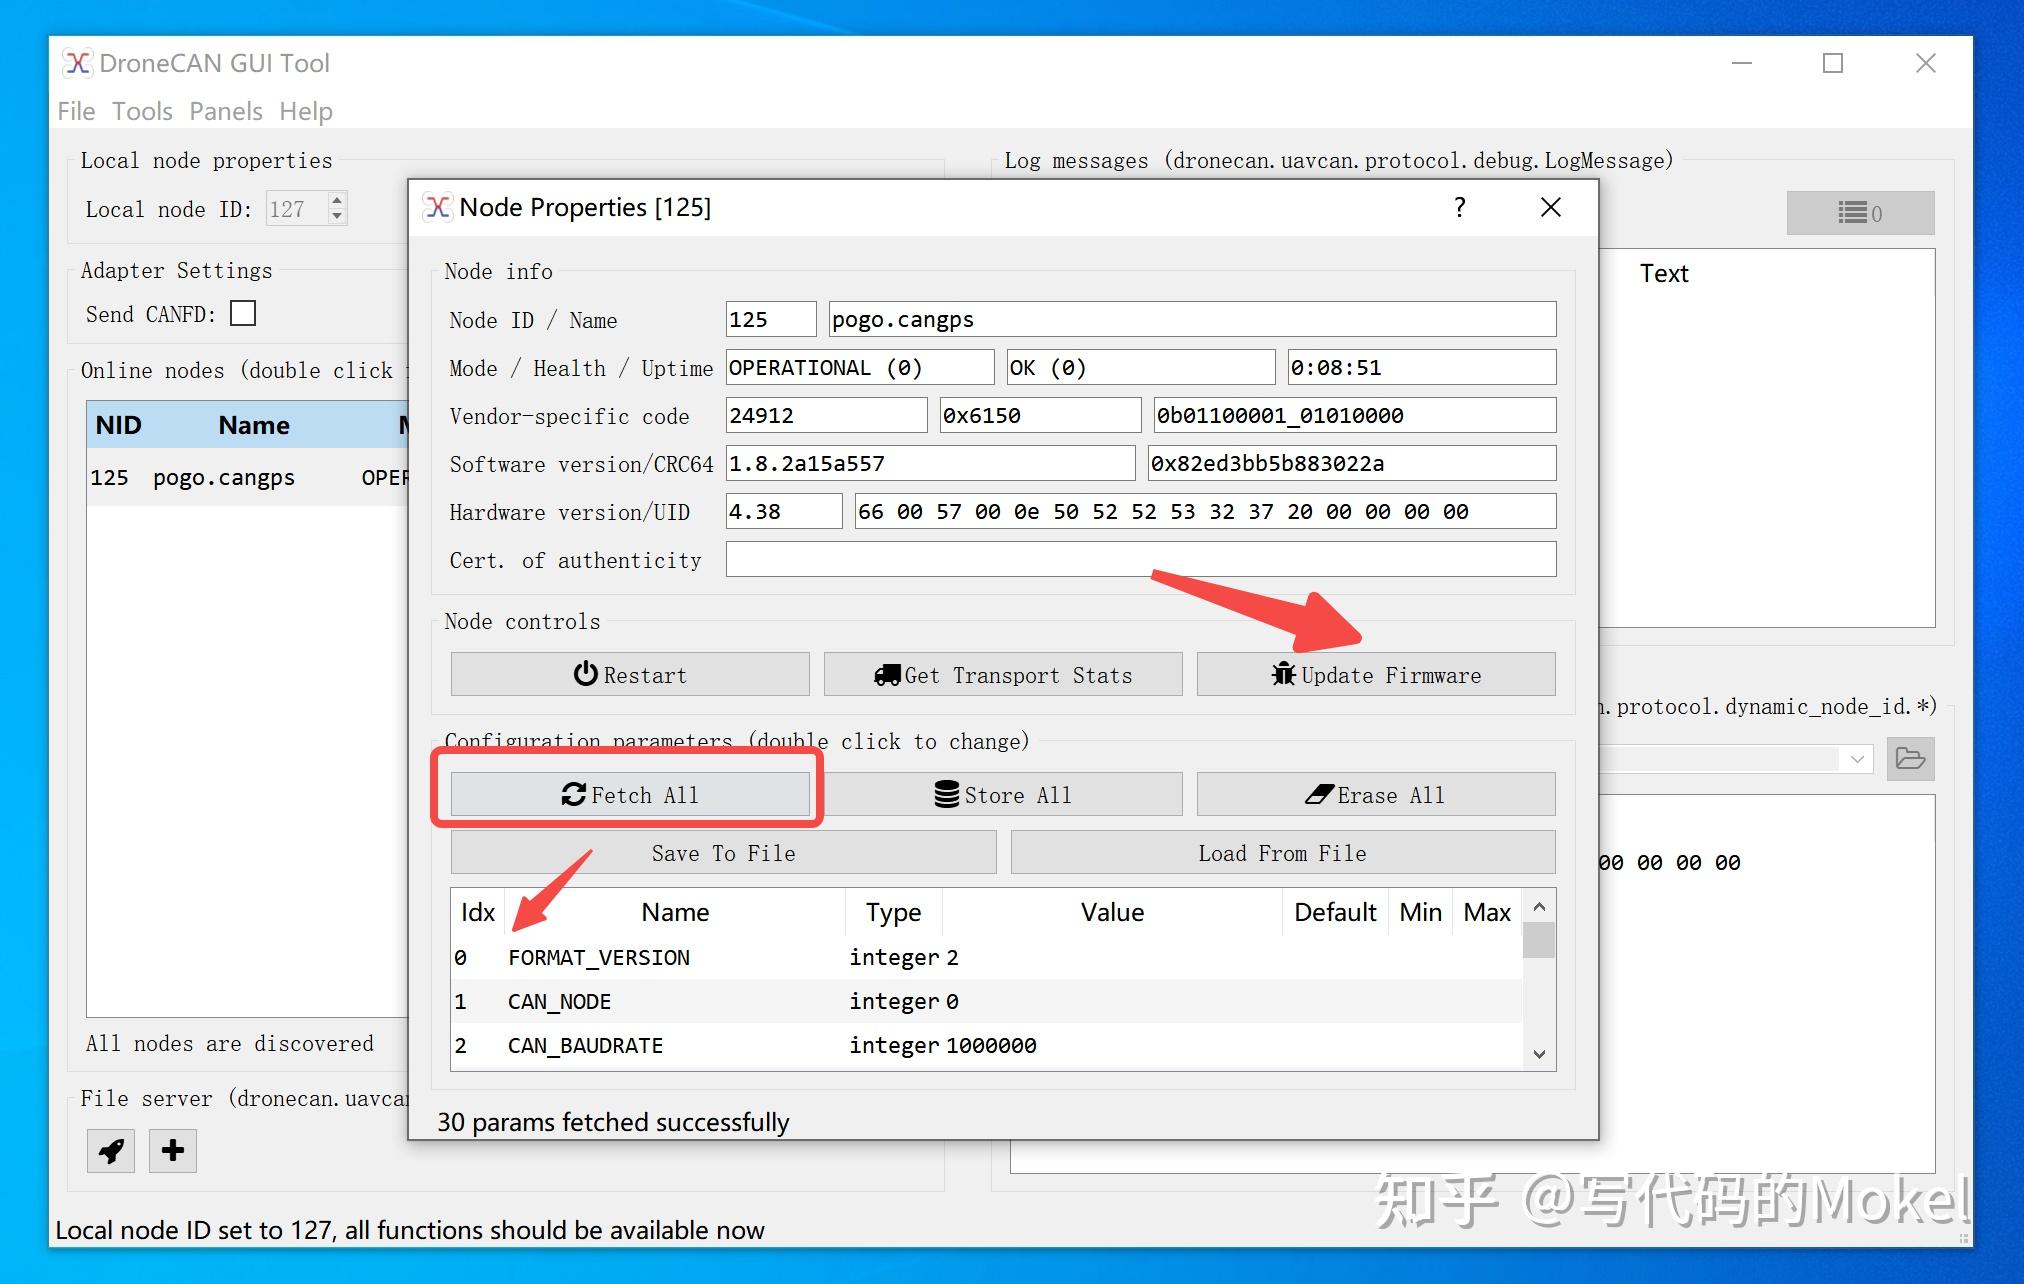This screenshot has width=2024, height=1284.
Task: Click the Save To File button
Action: [x=722, y=852]
